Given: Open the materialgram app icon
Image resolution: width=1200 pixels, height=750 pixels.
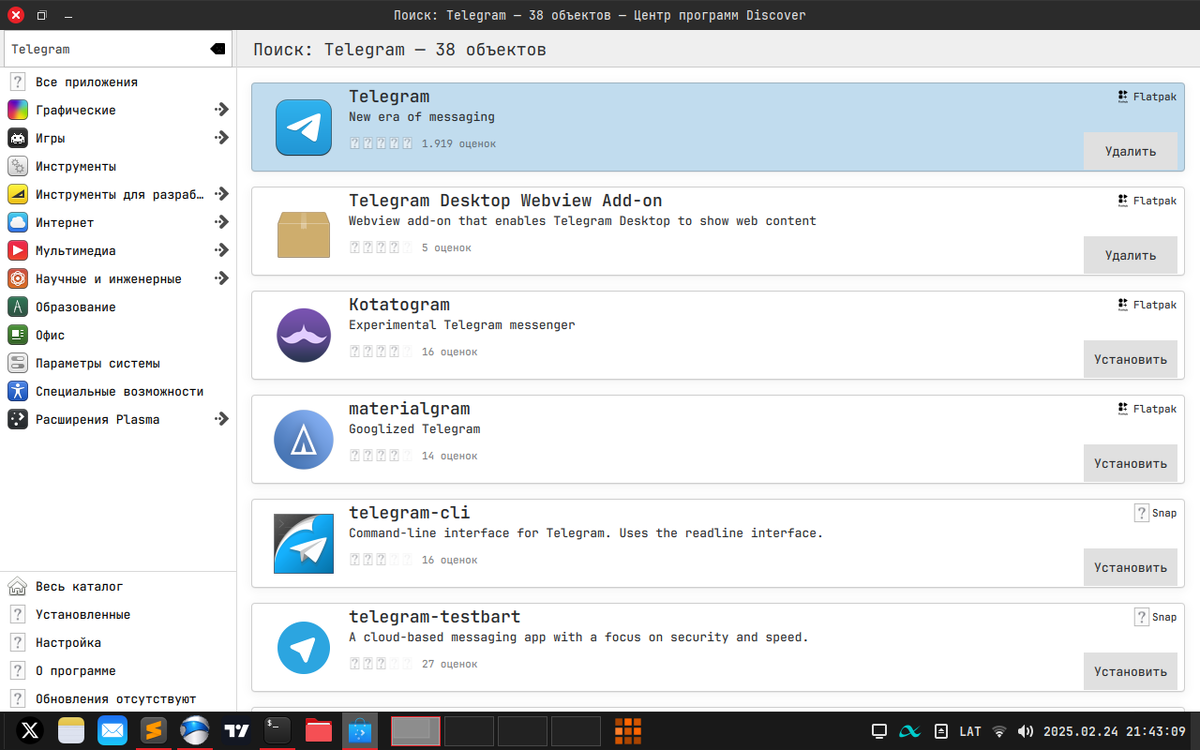Looking at the screenshot, I should tap(303, 439).
